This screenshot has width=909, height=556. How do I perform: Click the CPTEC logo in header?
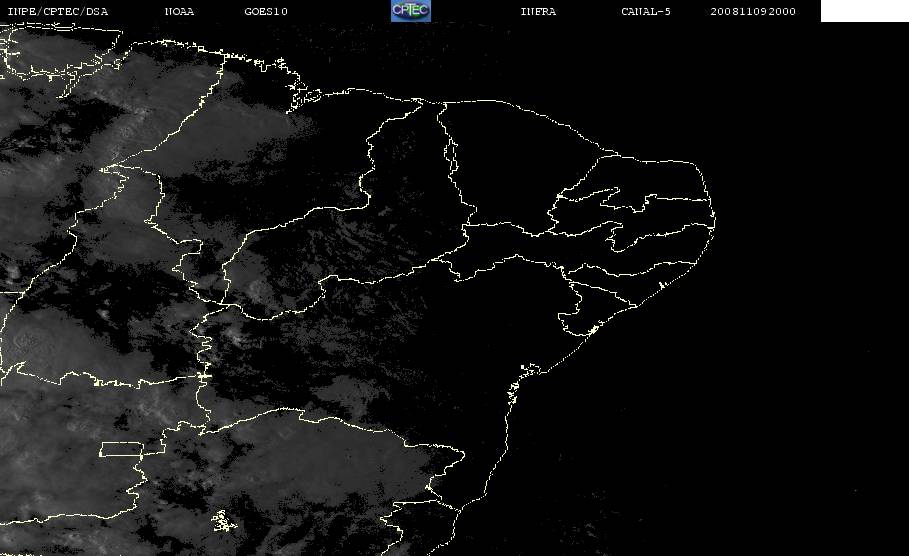coord(410,10)
